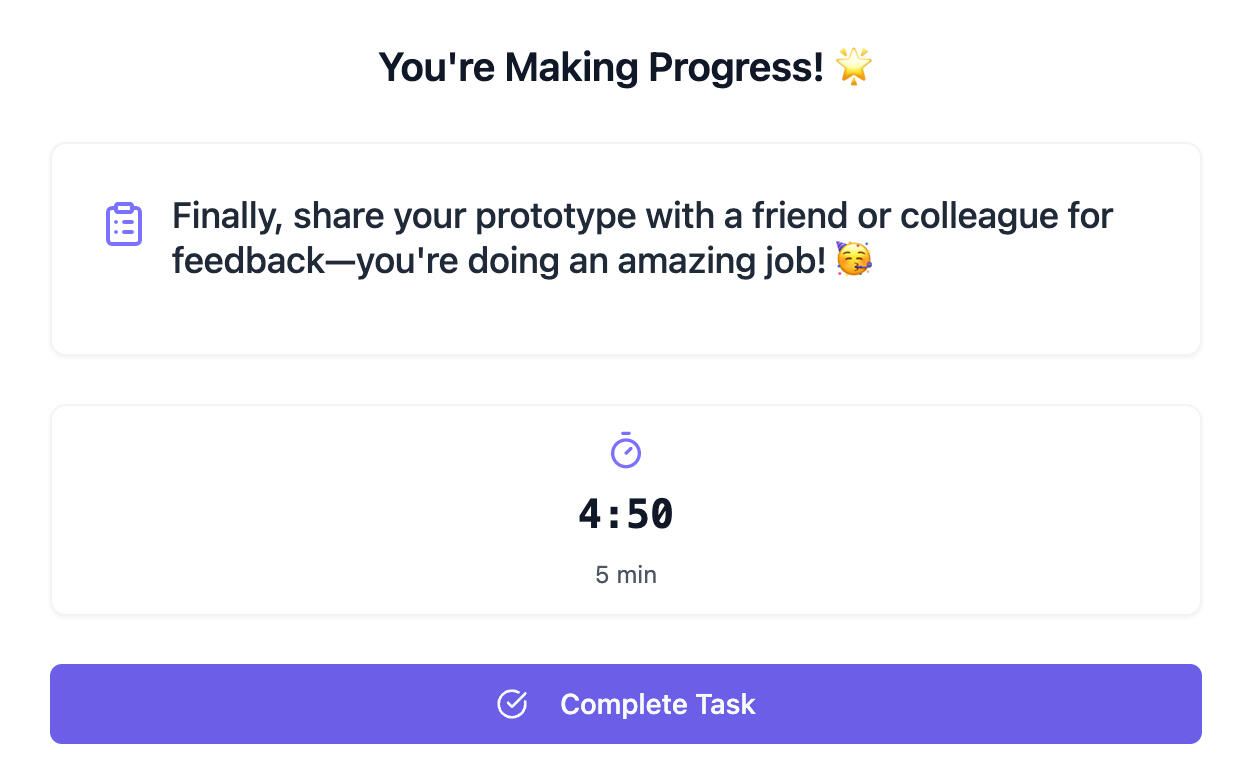Screen dimensions: 1240x770
Task: Click the word "feedback" in the task text
Action: 249,261
